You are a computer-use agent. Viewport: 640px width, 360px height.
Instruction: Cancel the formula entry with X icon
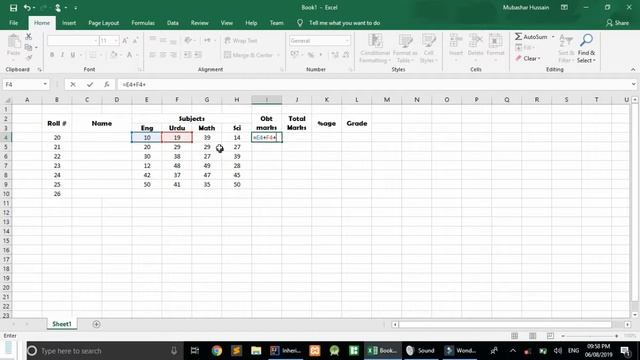[x=73, y=84]
